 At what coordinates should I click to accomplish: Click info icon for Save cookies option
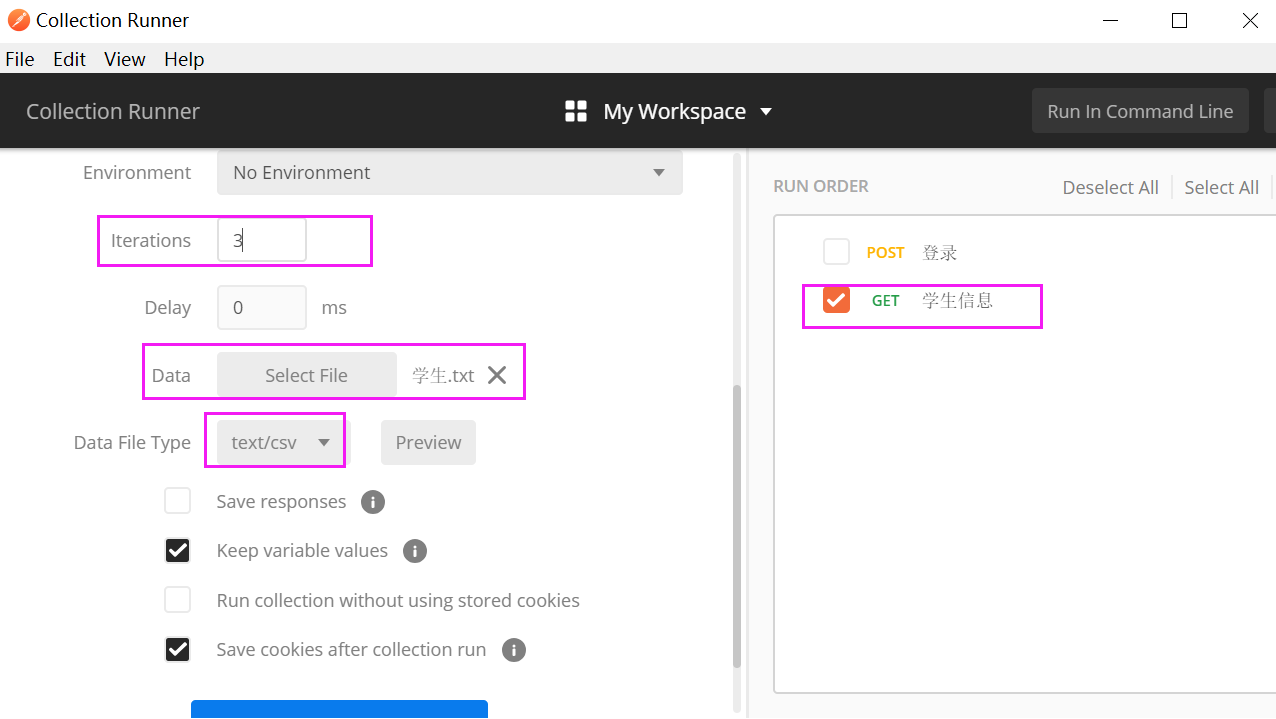coord(513,650)
